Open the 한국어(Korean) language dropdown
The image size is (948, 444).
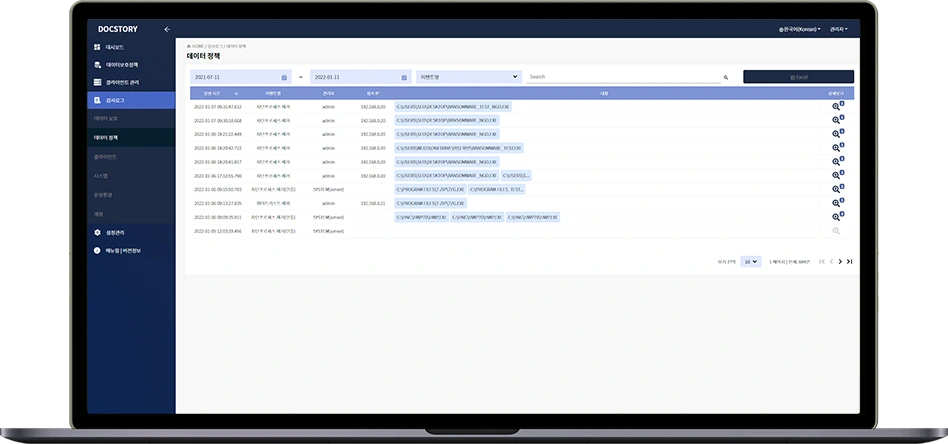799,29
